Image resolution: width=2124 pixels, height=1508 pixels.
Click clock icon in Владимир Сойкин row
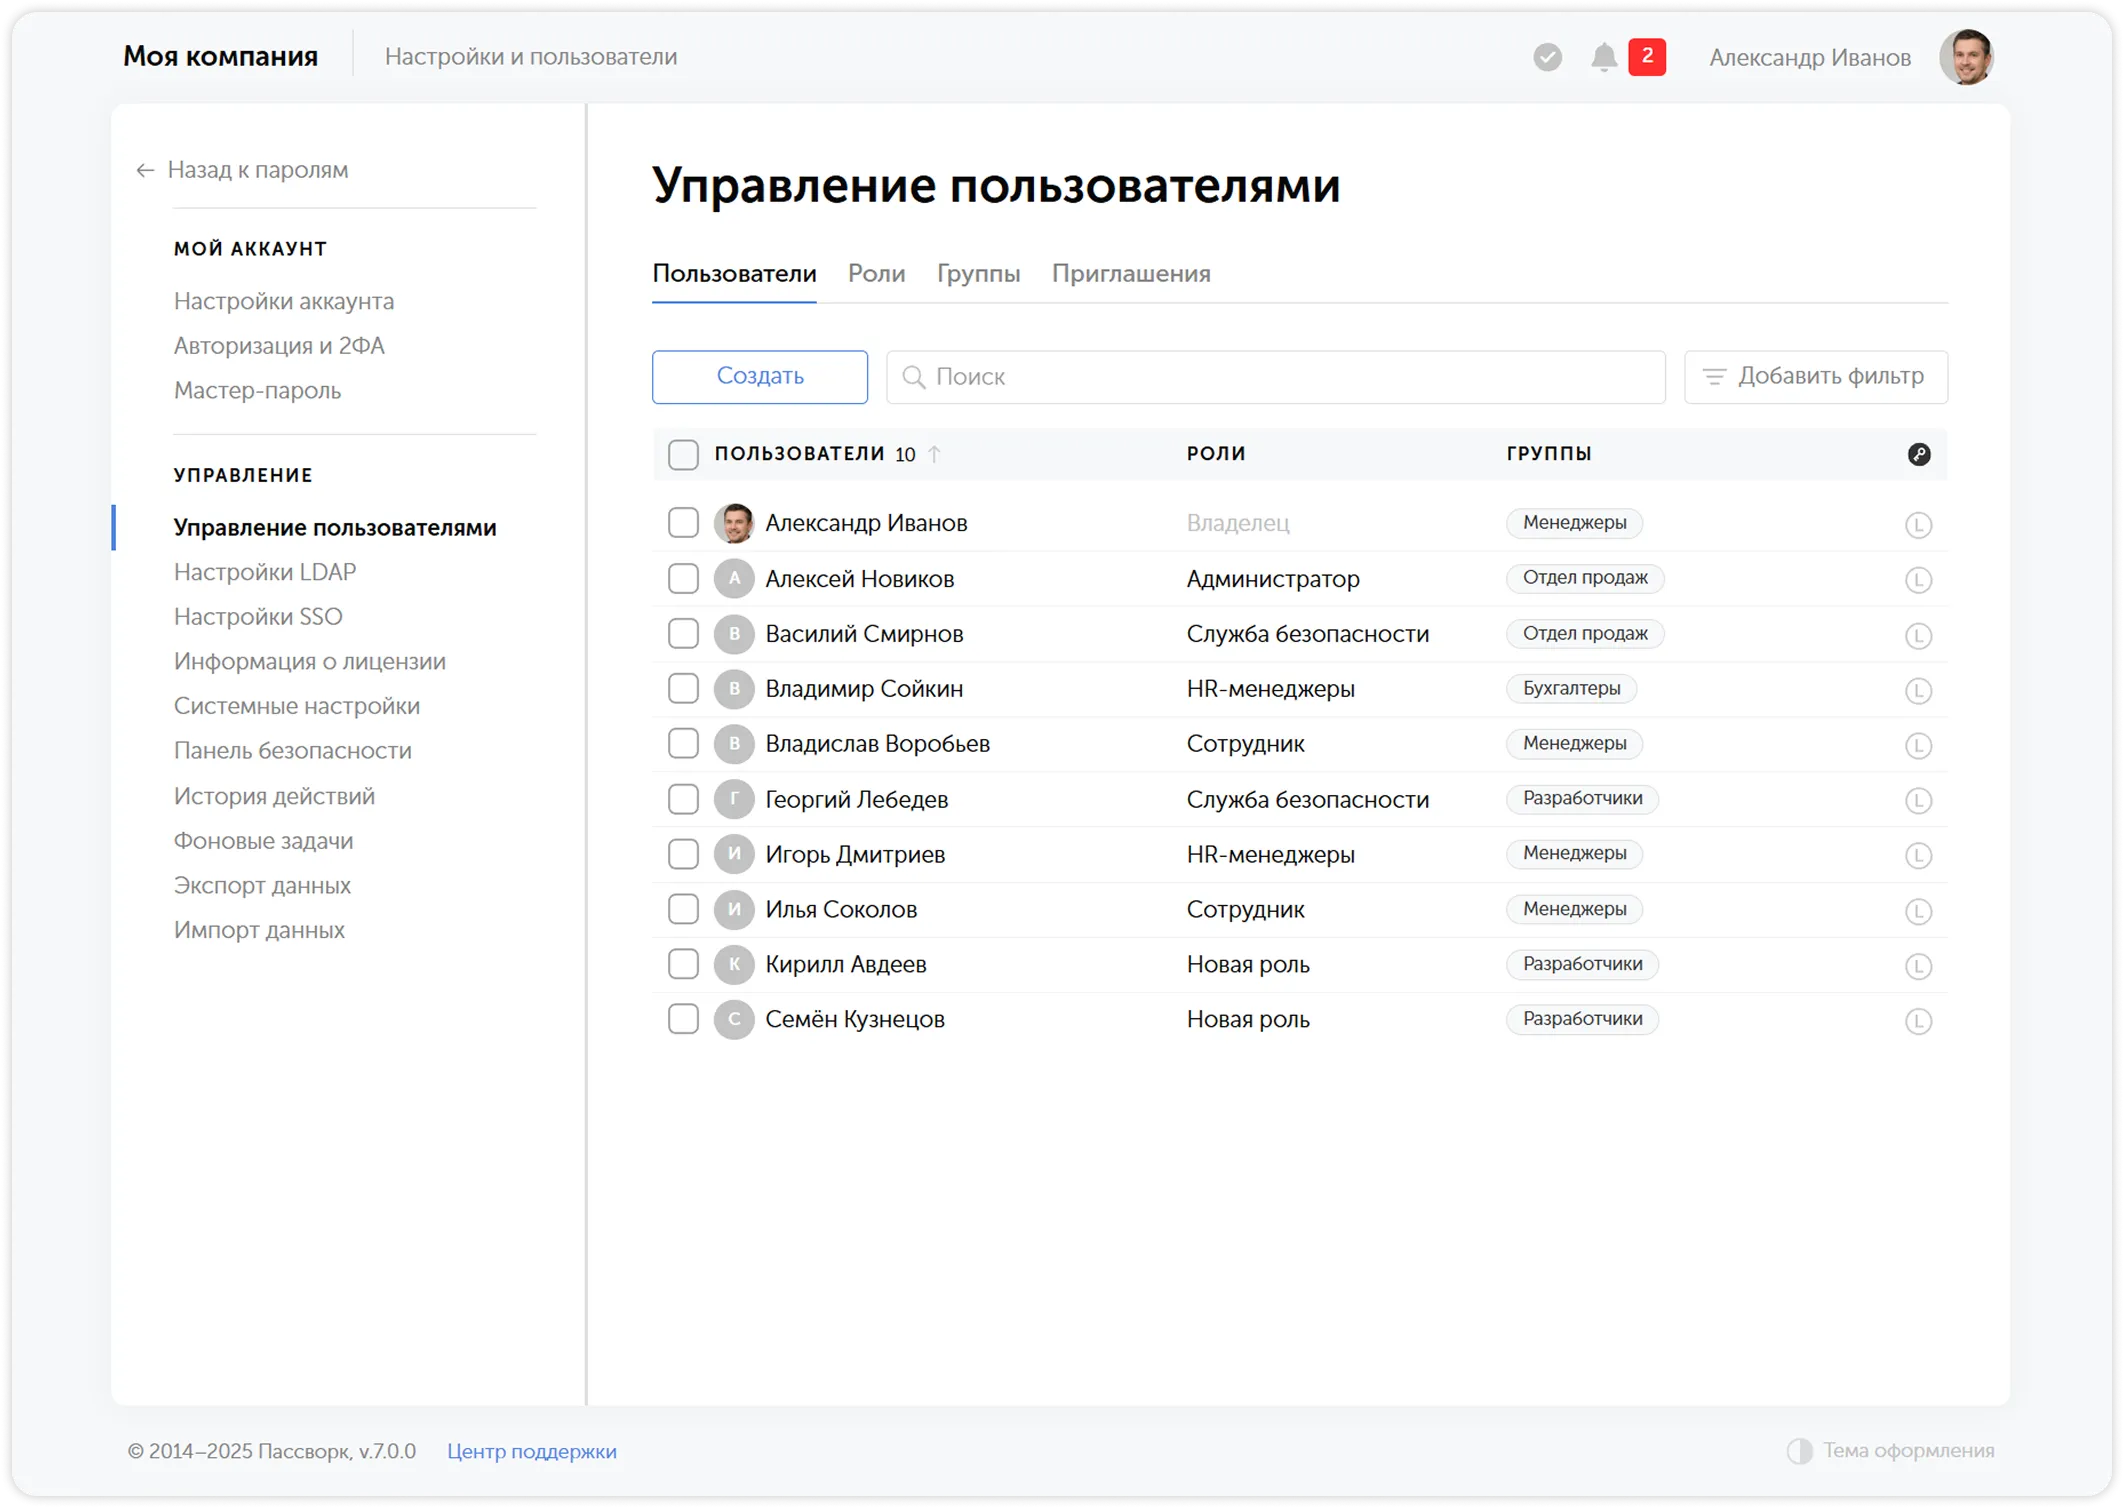[1917, 690]
